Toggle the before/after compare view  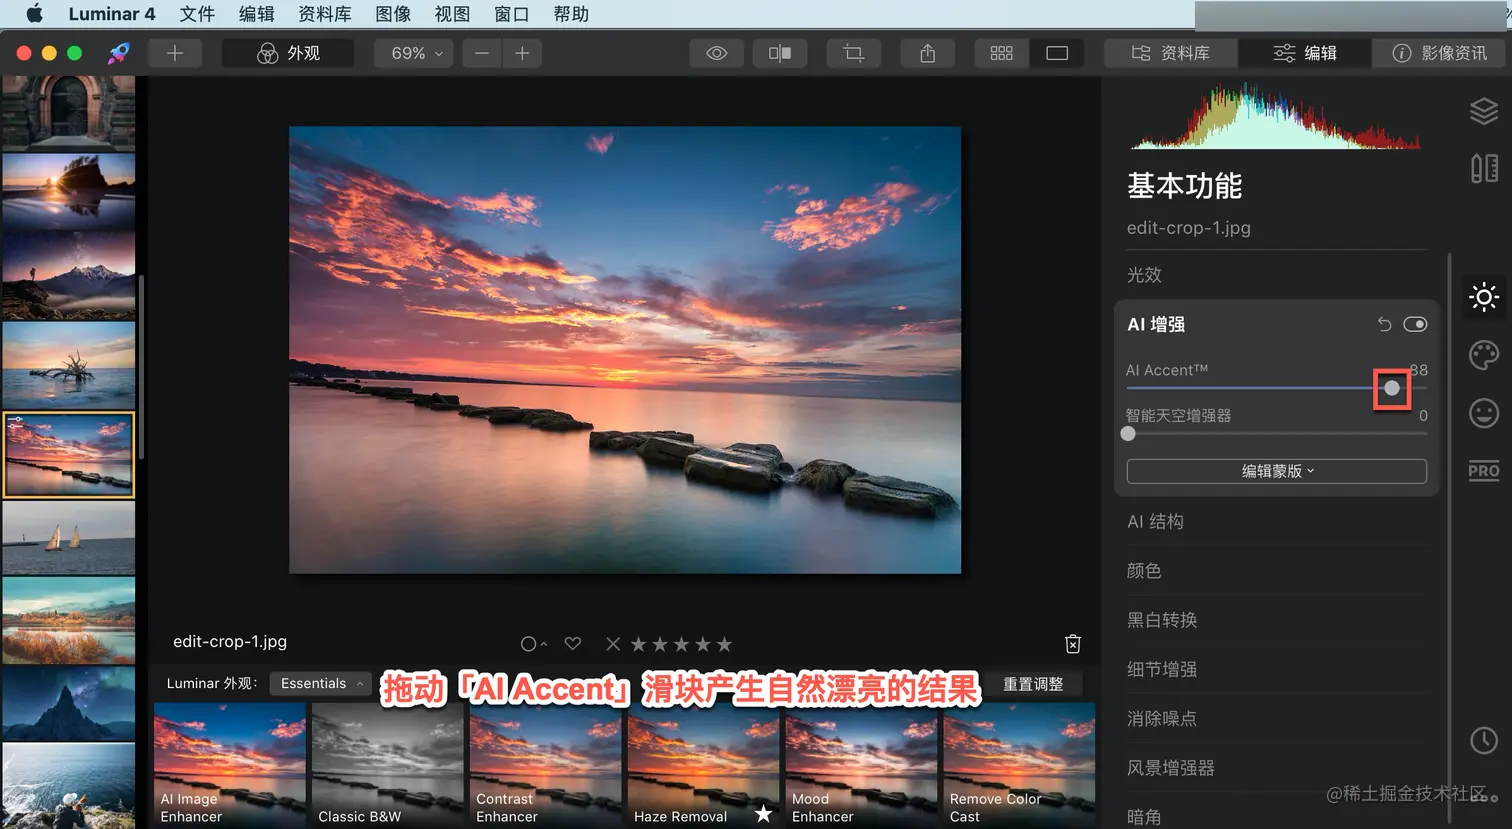(x=780, y=53)
